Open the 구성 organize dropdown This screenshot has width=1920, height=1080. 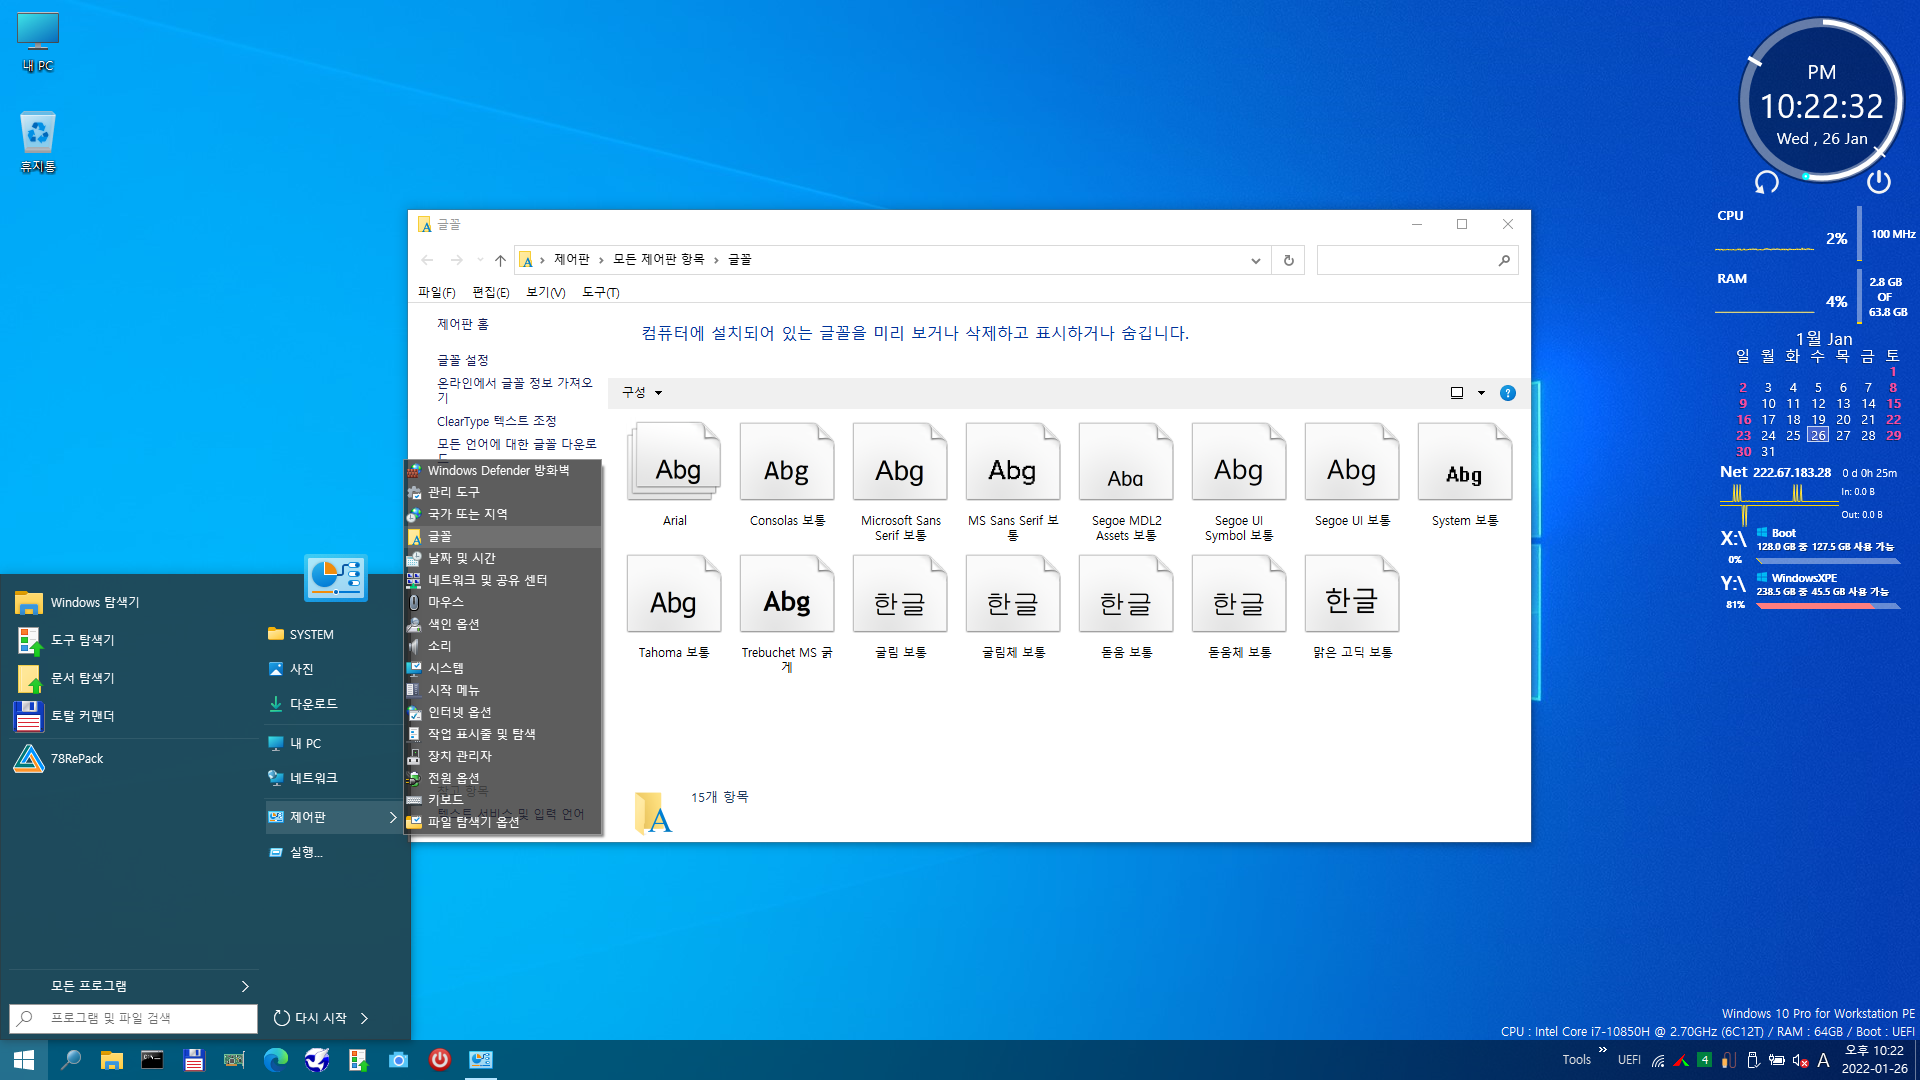click(642, 392)
